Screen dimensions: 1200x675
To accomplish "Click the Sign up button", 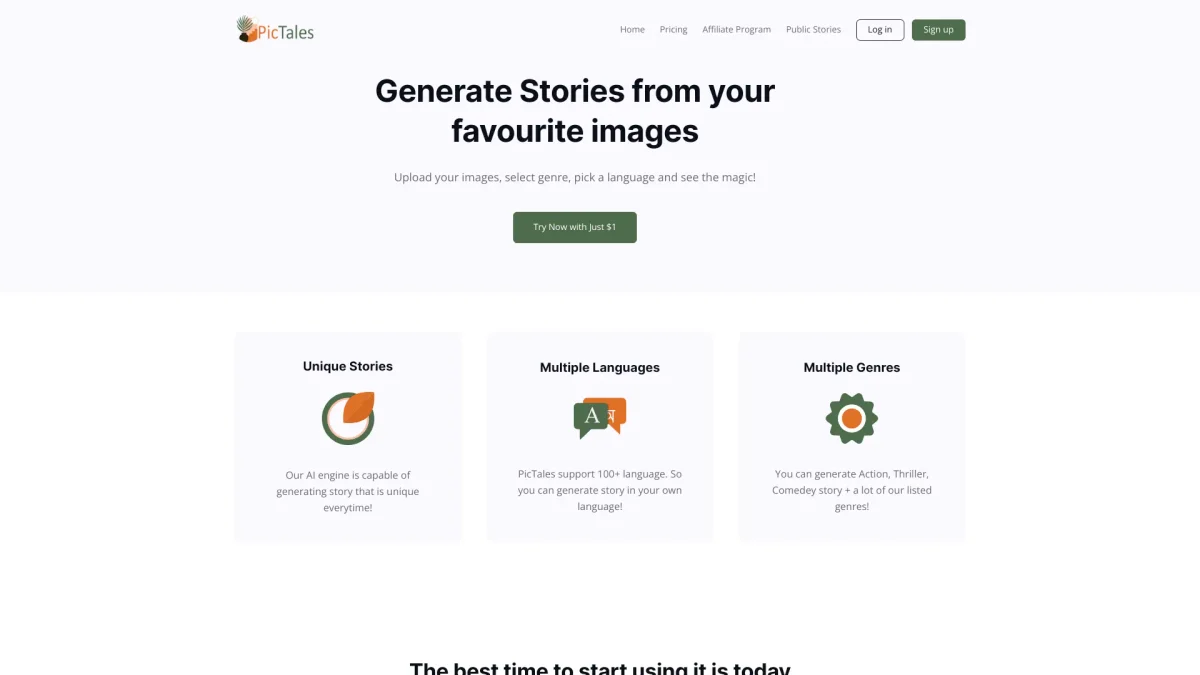I will [x=938, y=30].
